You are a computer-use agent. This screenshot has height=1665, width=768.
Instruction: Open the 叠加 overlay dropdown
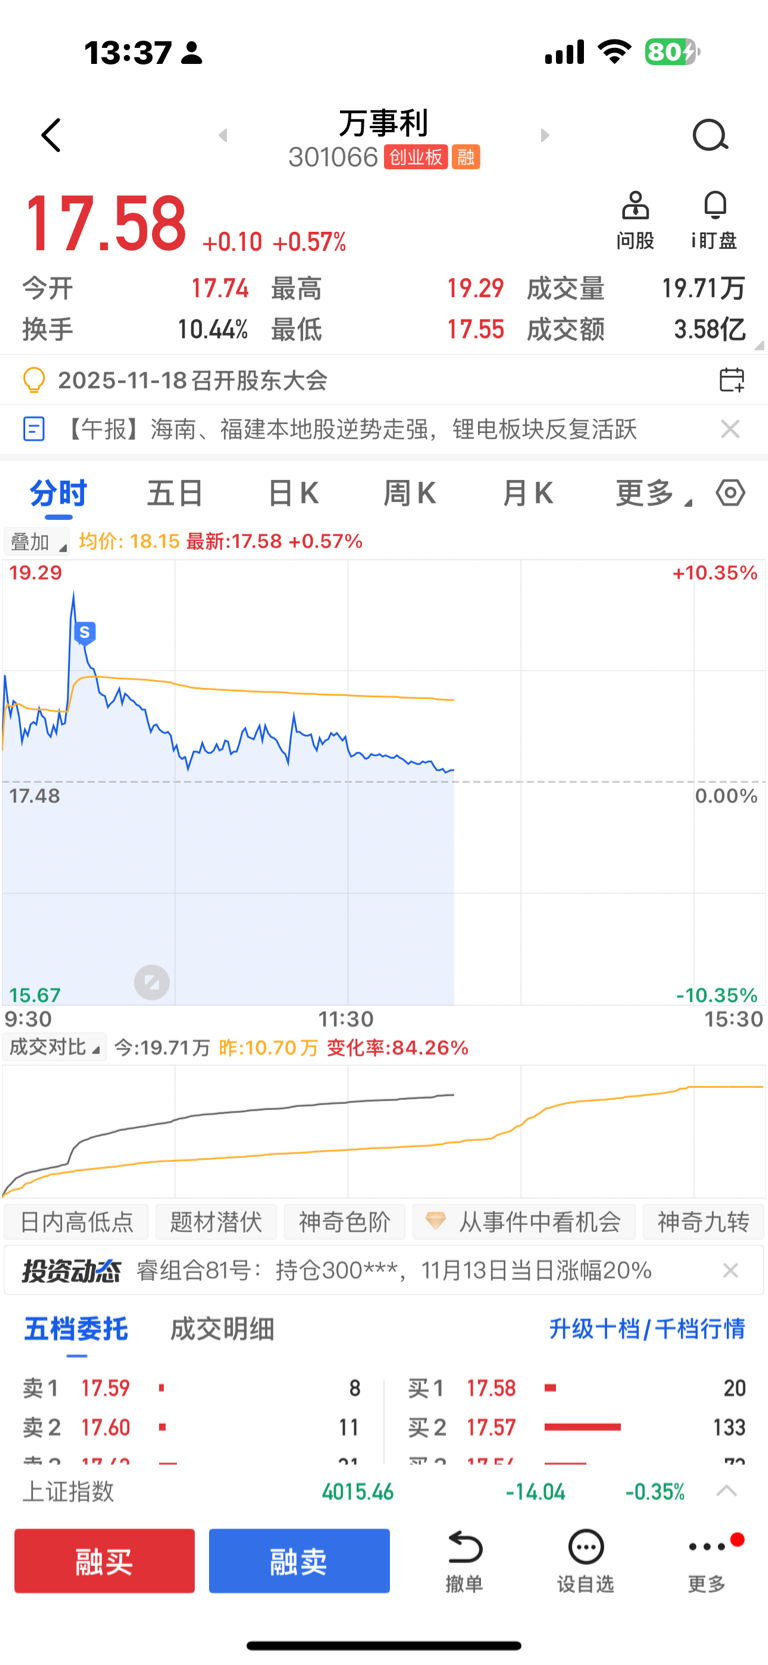pyautogui.click(x=36, y=542)
